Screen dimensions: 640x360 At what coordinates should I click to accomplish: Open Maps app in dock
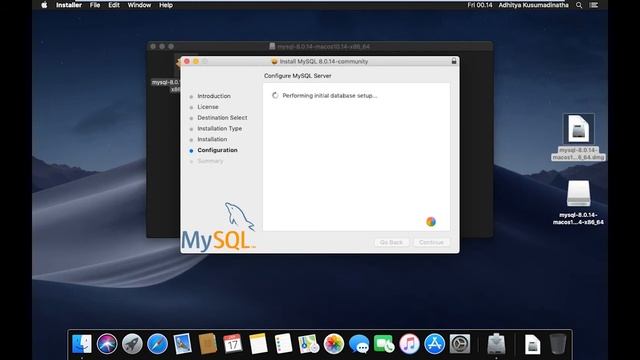point(309,344)
